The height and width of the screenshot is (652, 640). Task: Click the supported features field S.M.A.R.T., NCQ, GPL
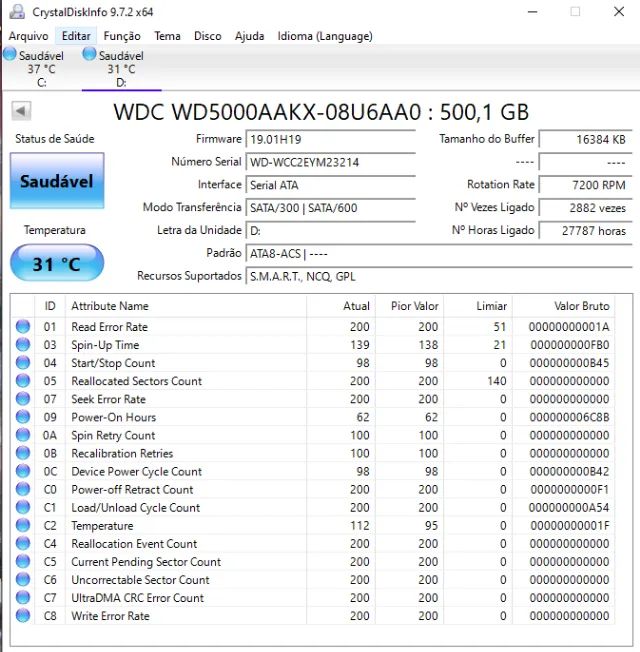(439, 277)
